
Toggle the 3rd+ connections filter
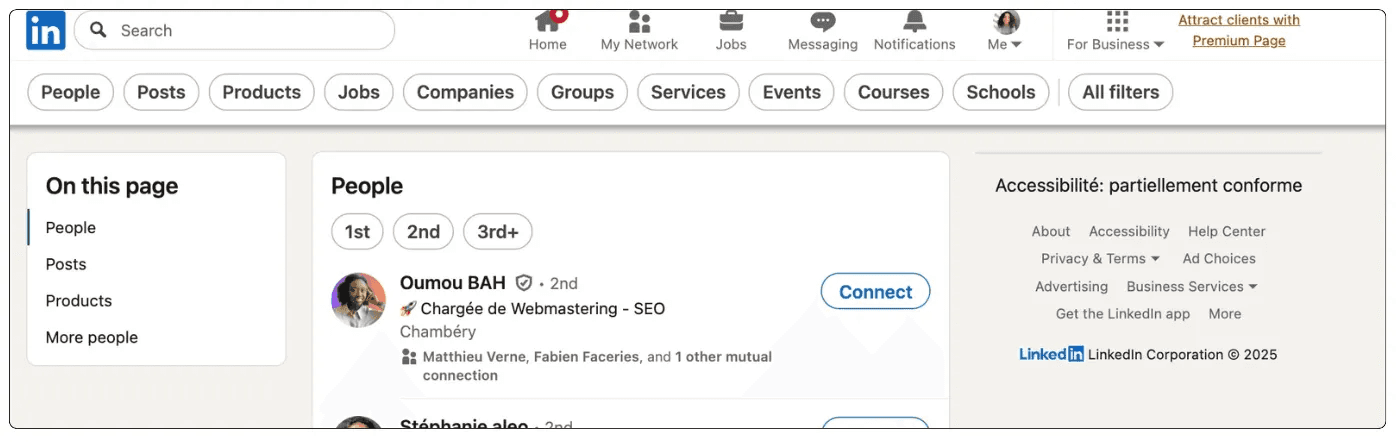[x=498, y=232]
